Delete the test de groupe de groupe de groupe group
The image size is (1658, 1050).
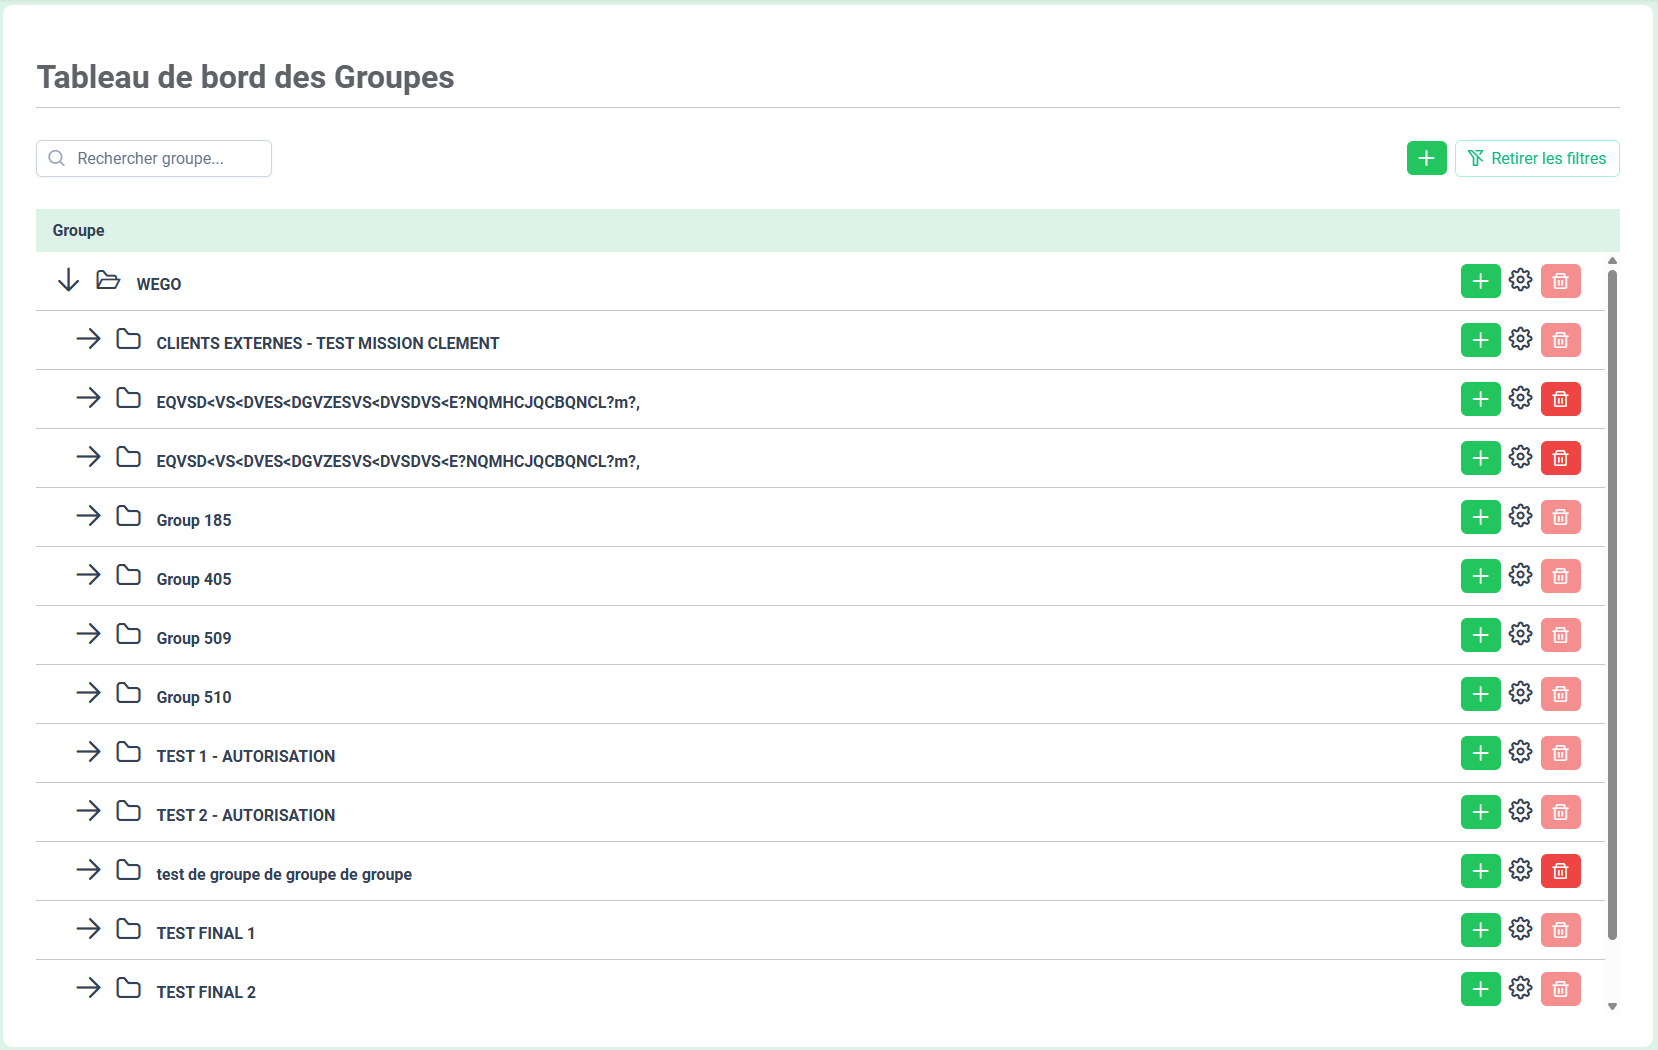pos(1560,871)
